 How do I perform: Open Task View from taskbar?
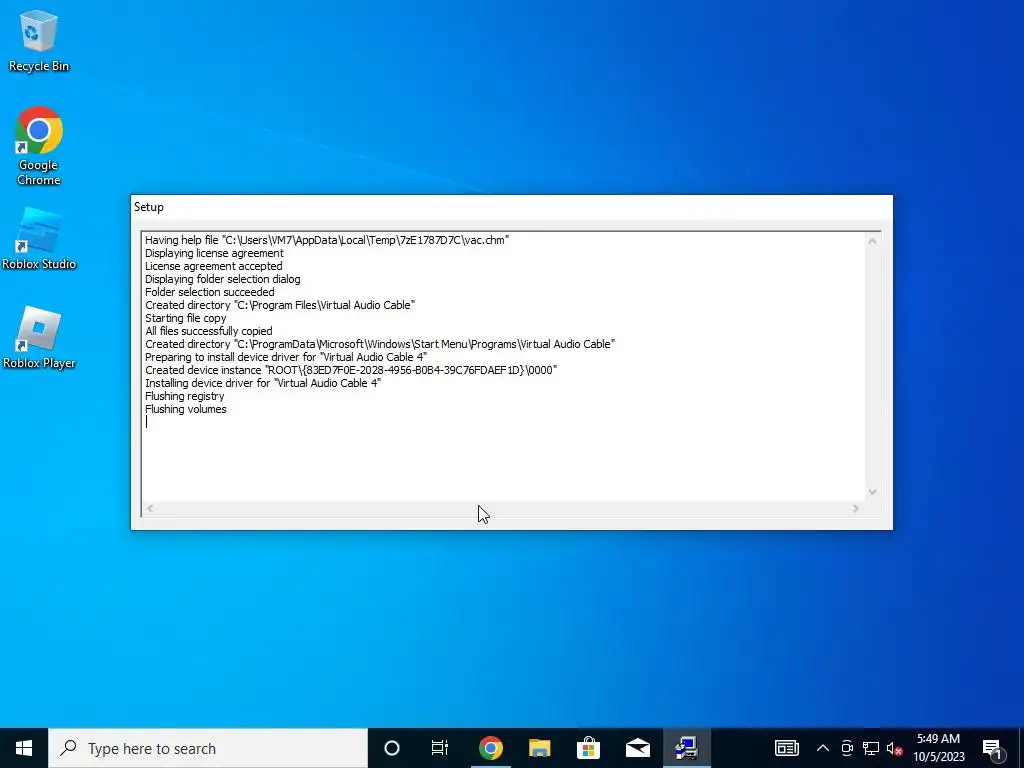pos(440,748)
